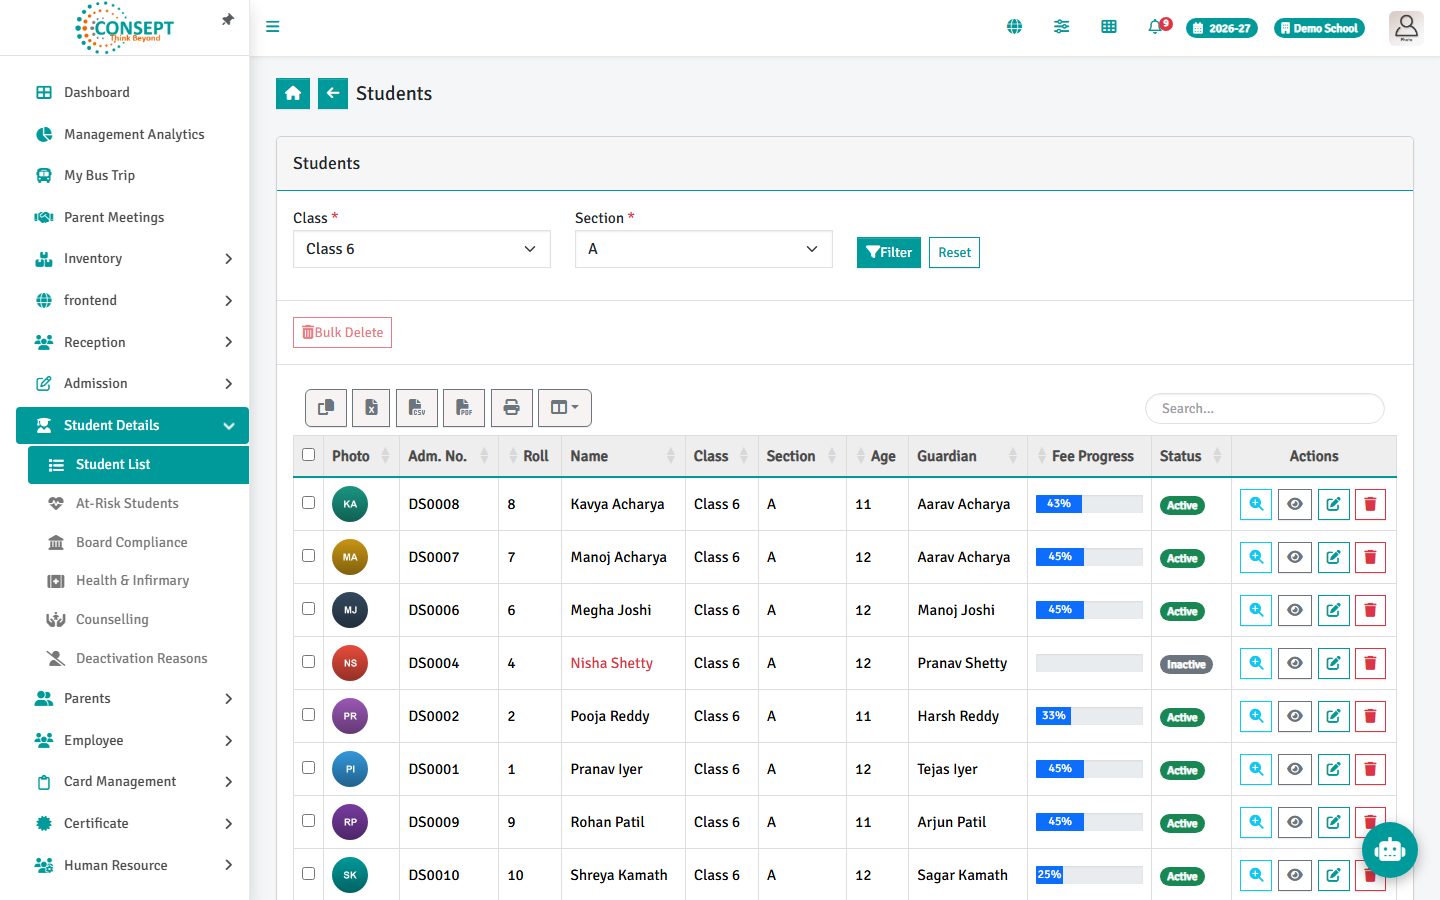Open At-Risk Students in the sidebar

tap(127, 503)
